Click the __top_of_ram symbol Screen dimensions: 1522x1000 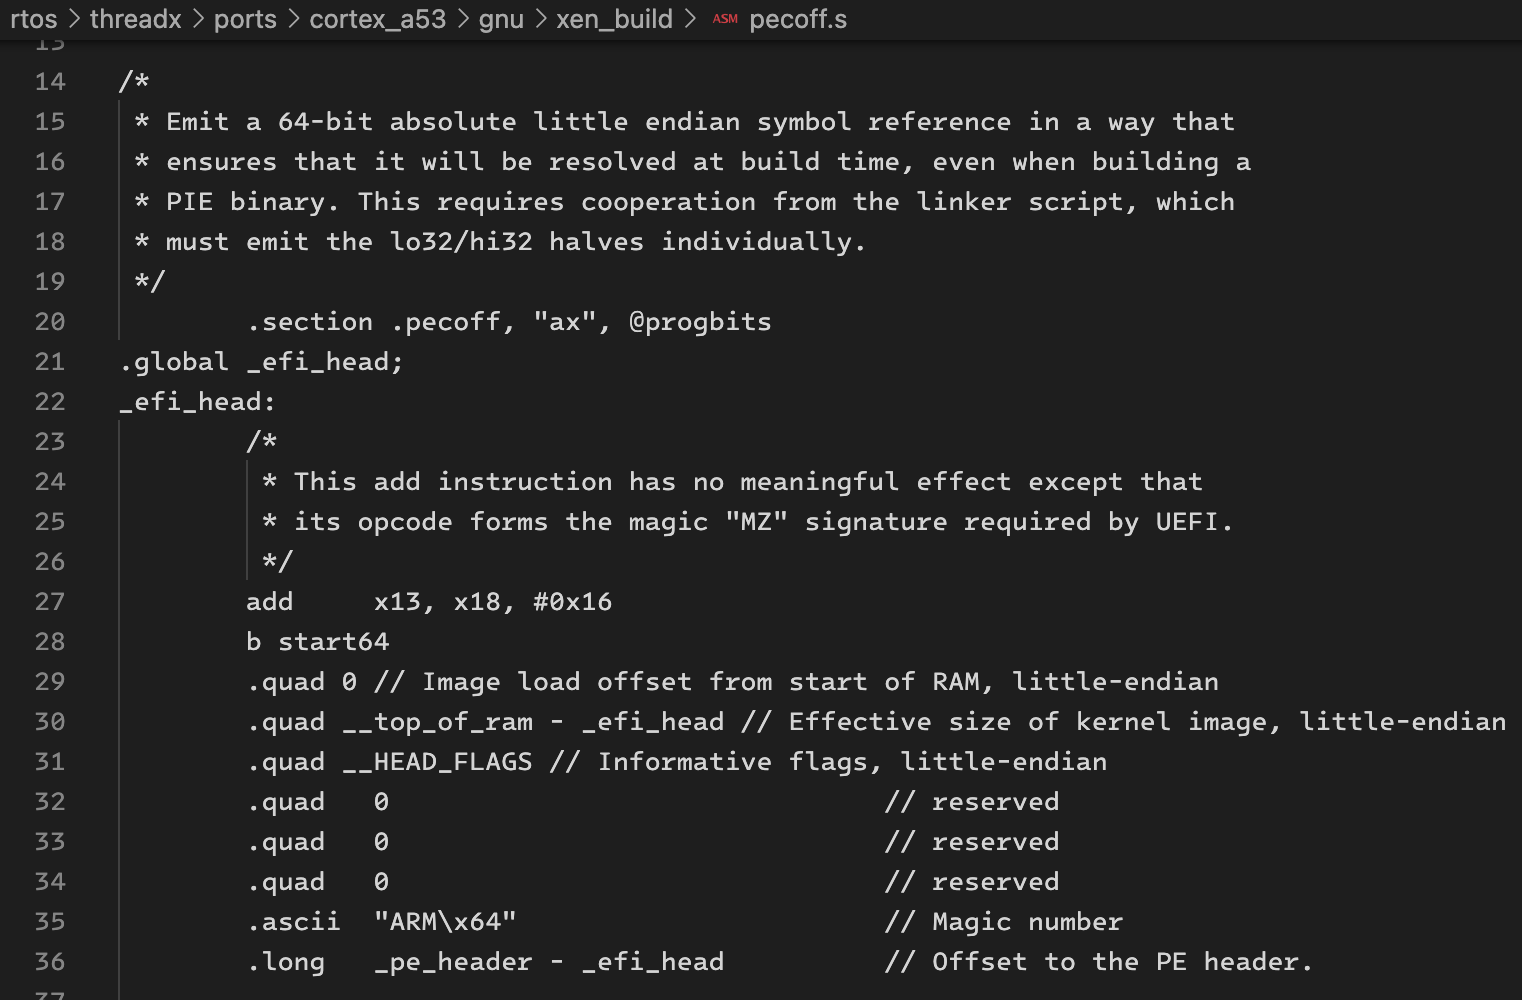[x=438, y=722]
